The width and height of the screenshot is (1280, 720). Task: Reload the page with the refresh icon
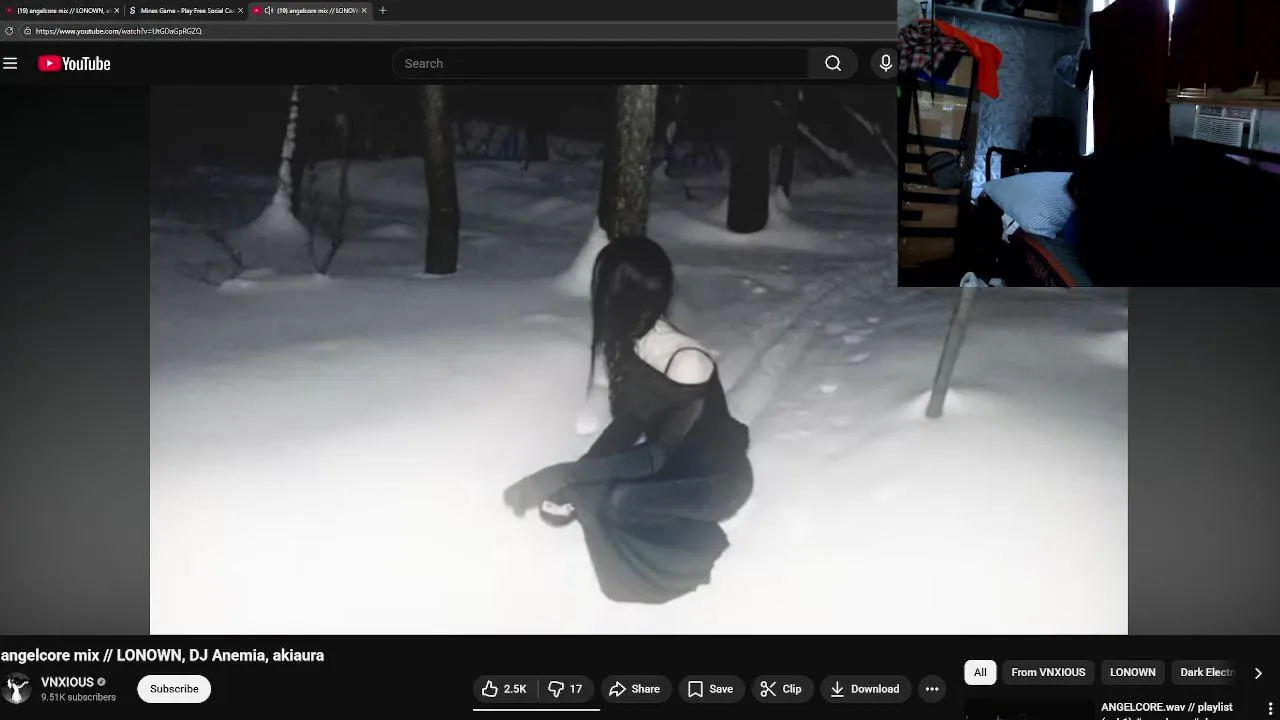click(x=9, y=31)
